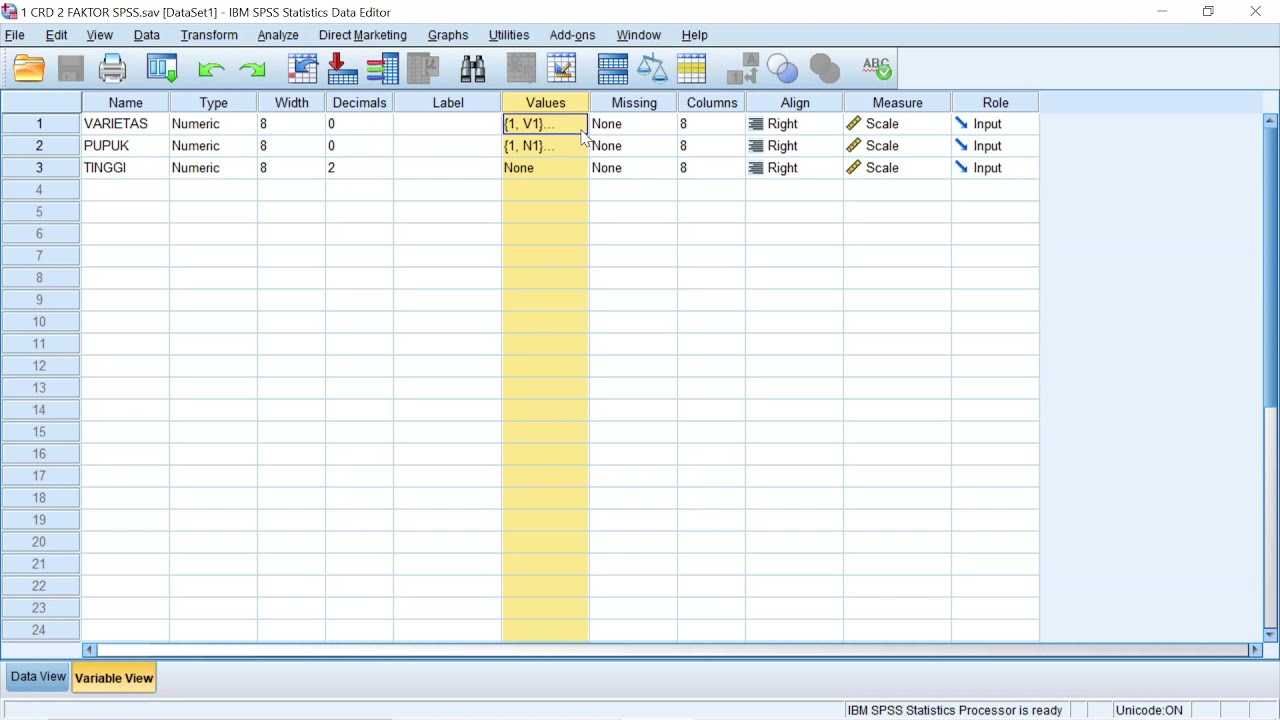The height and width of the screenshot is (720, 1280).
Task: Click the Show all variables icon
Action: pos(825,69)
